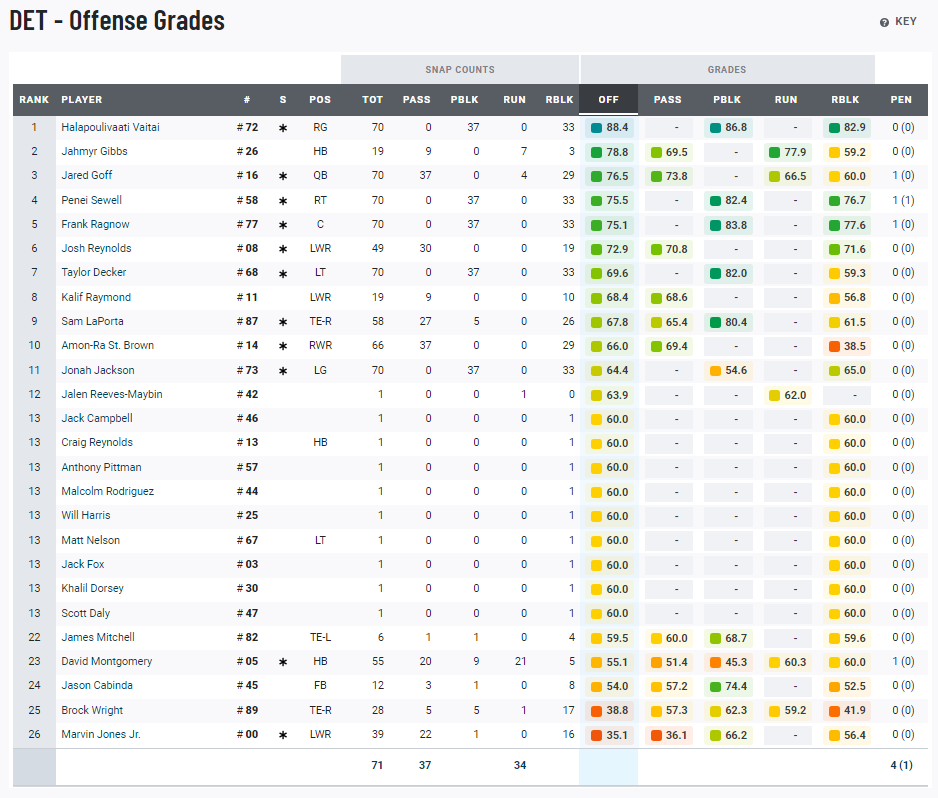
Task: Click the starter star next to Halapoulivaati Vaitai
Action: [x=283, y=127]
